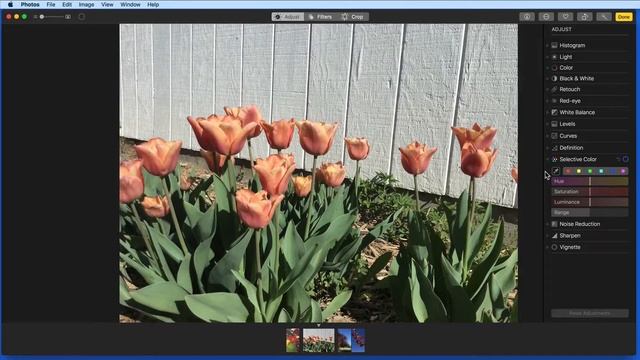
Task: Expand the Noise Reduction disclosure triangle
Action: point(547,224)
